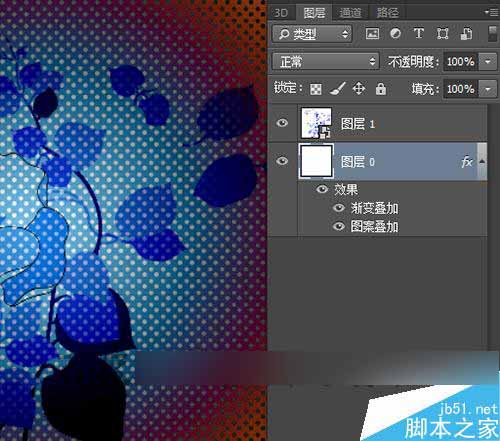Viewport: 500px width, 441px height.
Task: Toggle 图案叠加 effect visibility
Action: point(339,226)
